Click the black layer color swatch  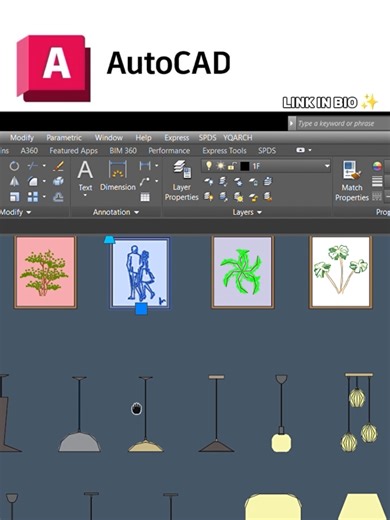245,166
